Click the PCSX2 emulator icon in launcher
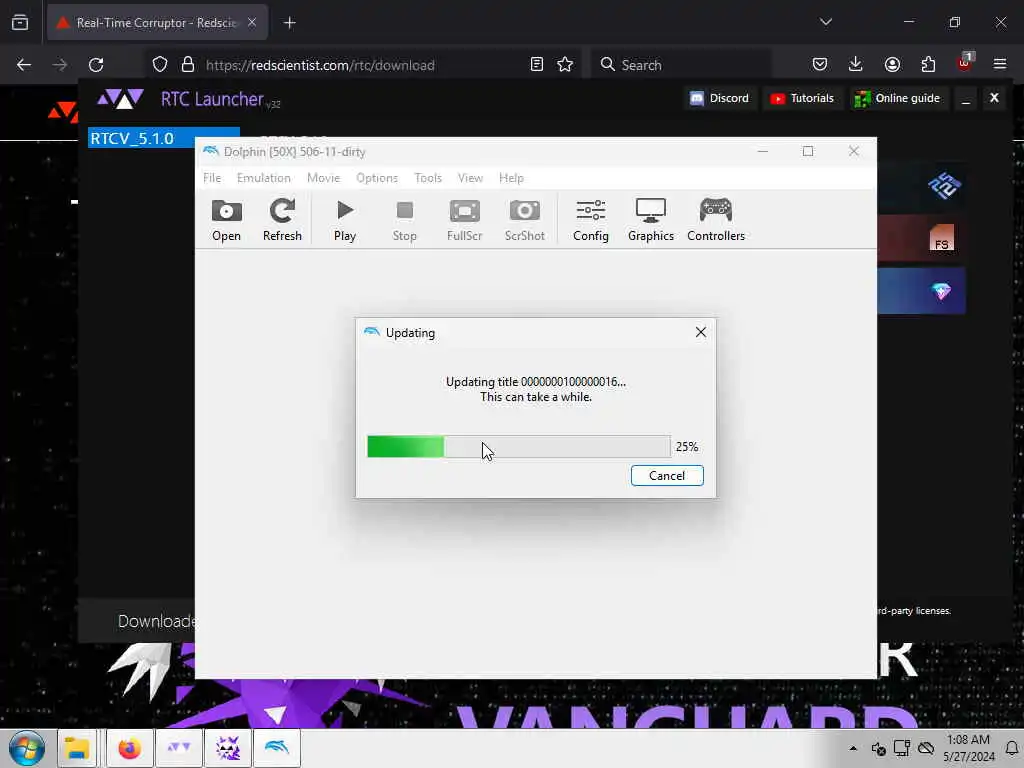 point(944,186)
